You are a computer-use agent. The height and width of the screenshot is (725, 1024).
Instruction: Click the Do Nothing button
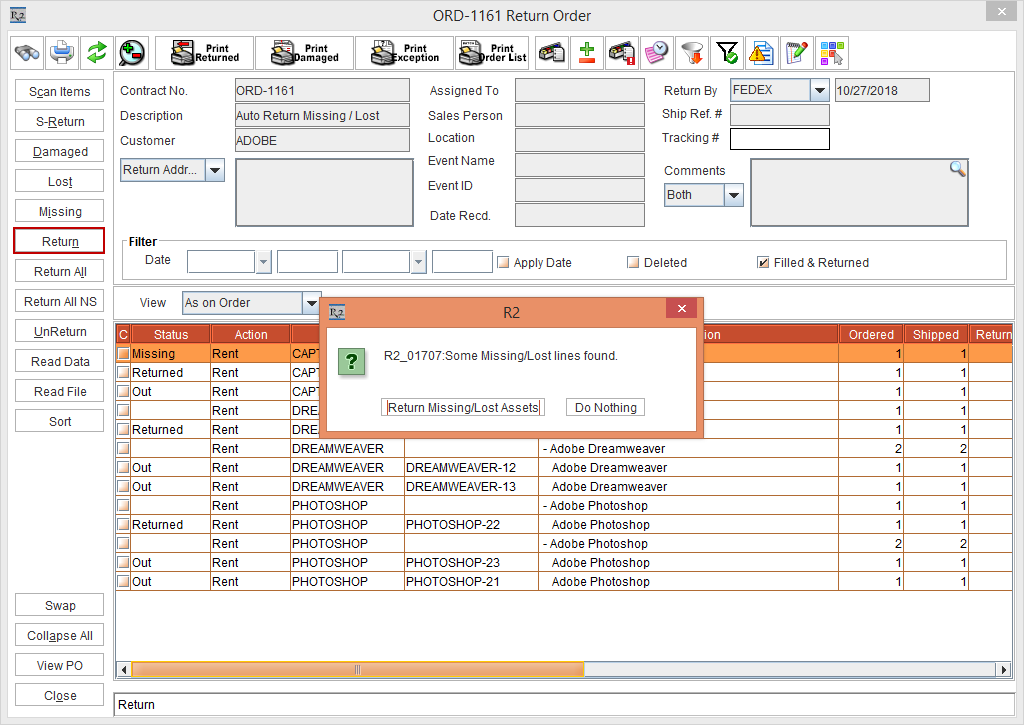click(x=605, y=408)
